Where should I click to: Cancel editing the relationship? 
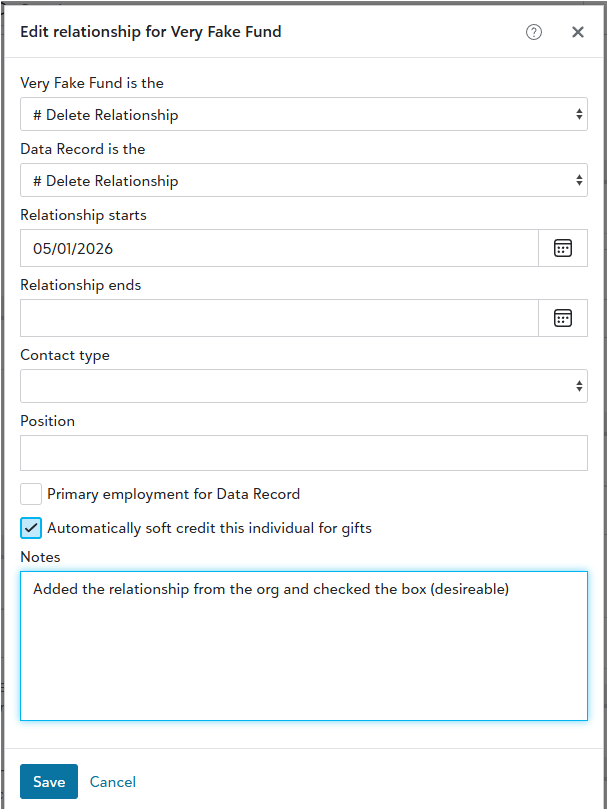[x=113, y=782]
